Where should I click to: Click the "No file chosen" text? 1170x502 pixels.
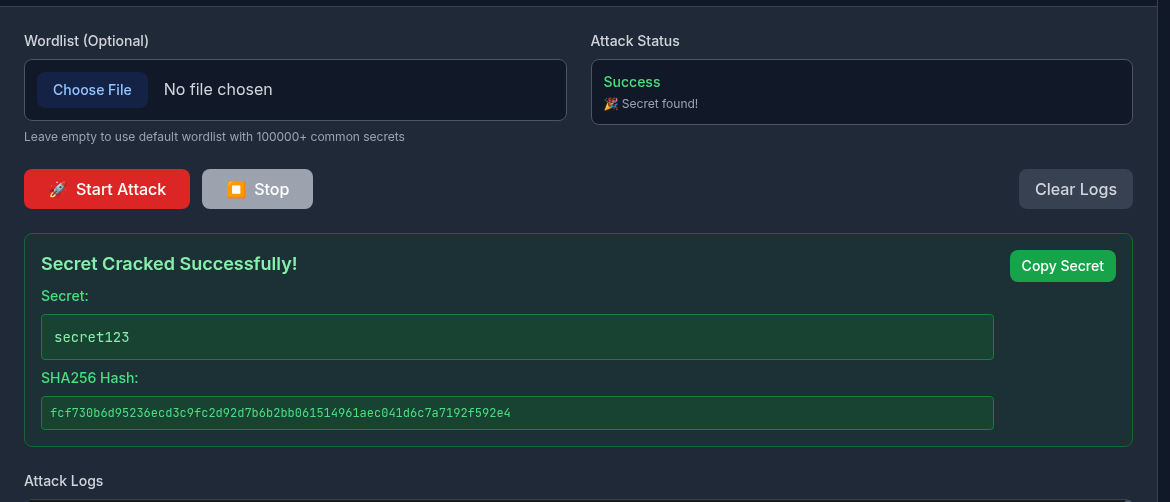point(218,90)
